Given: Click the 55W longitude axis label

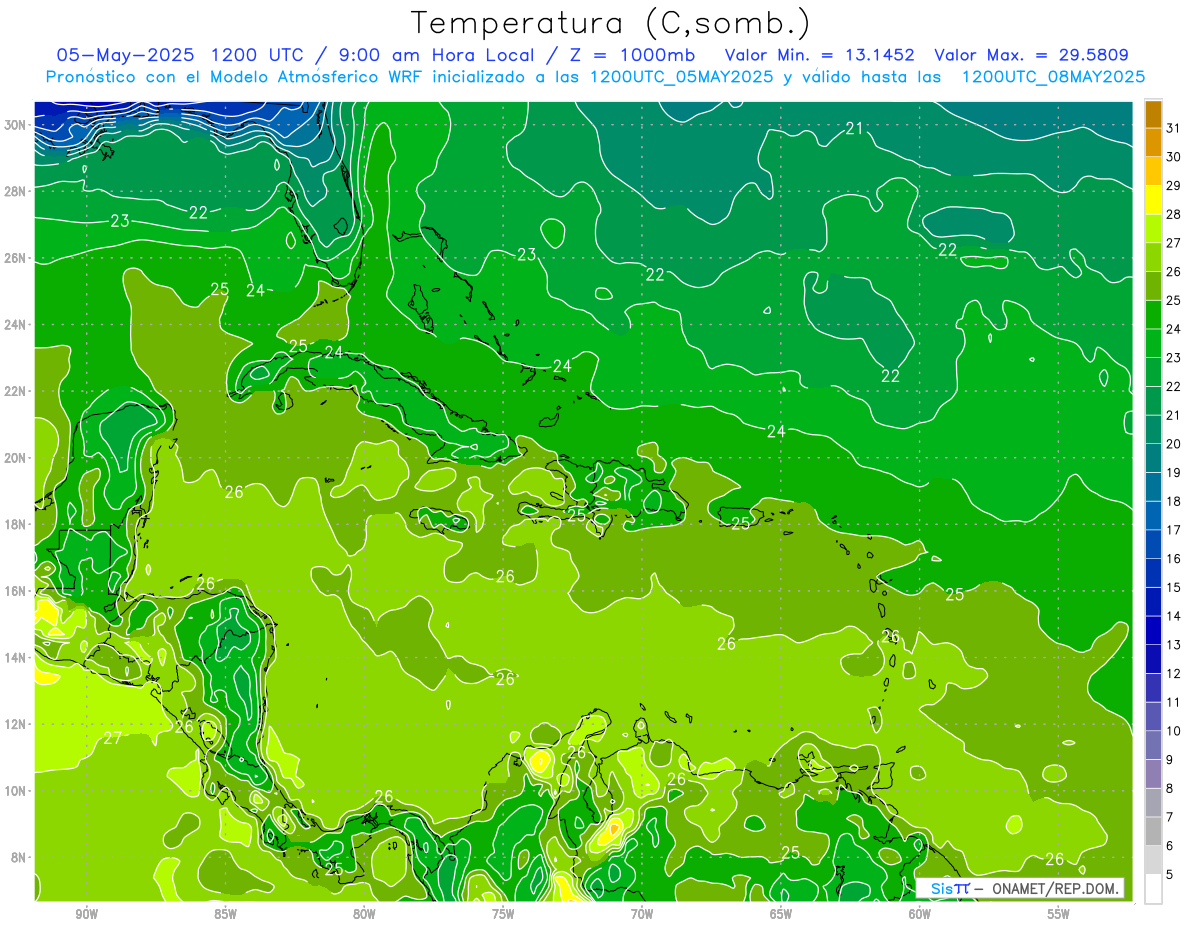Looking at the screenshot, I should pos(1059,914).
